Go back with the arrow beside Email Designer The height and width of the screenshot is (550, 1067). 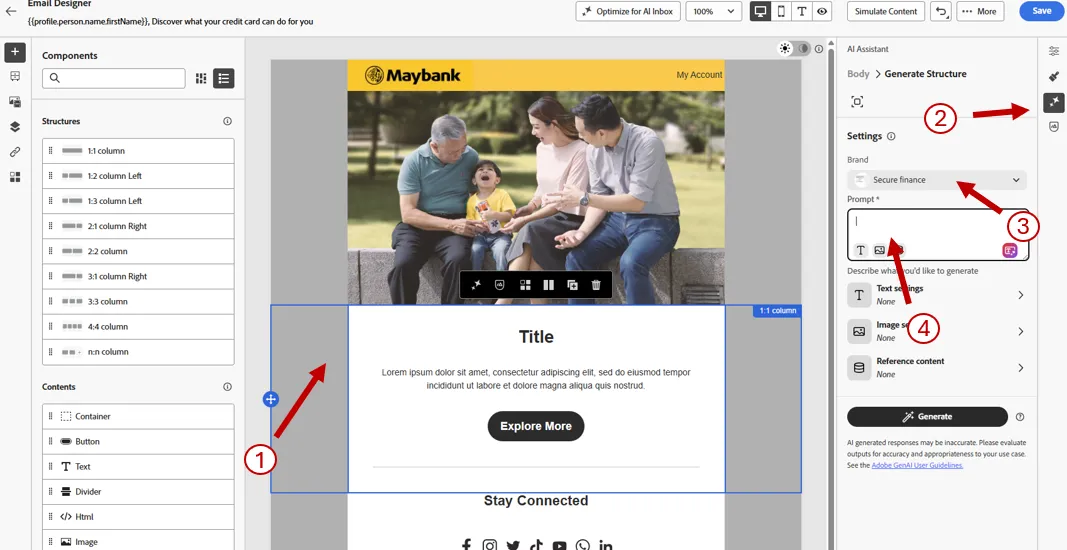[x=11, y=11]
